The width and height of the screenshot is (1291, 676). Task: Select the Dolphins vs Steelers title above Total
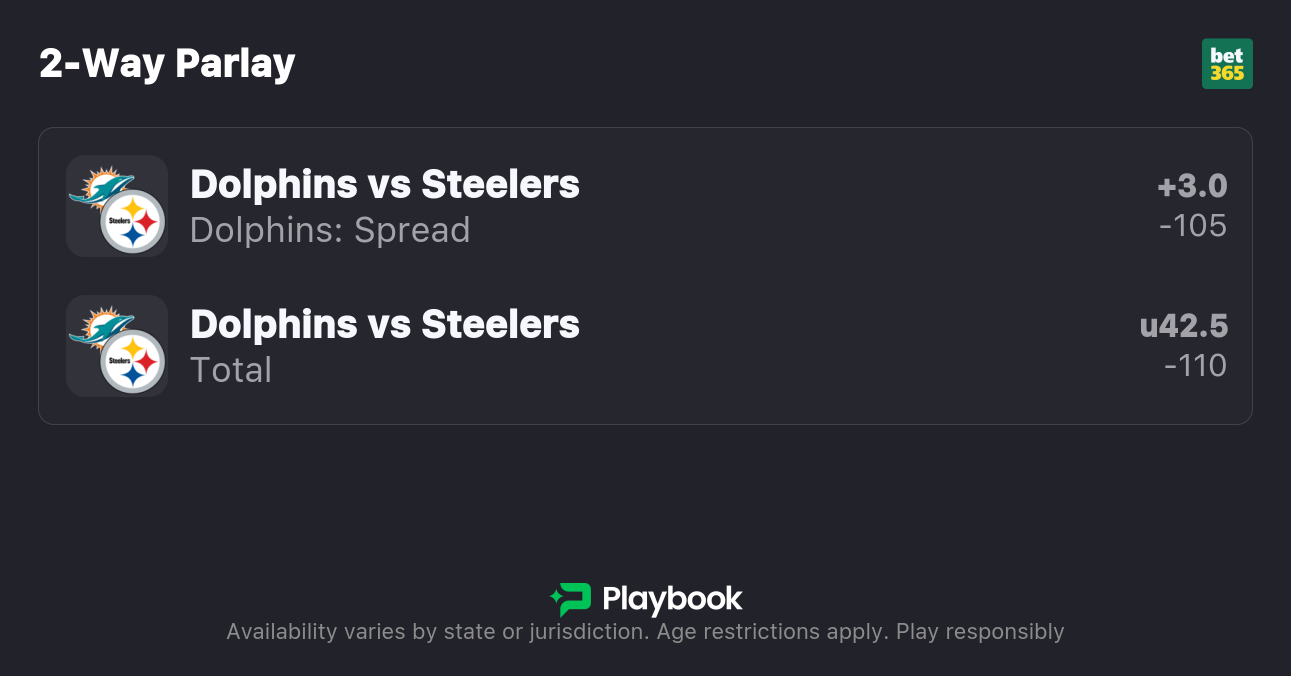tap(385, 324)
